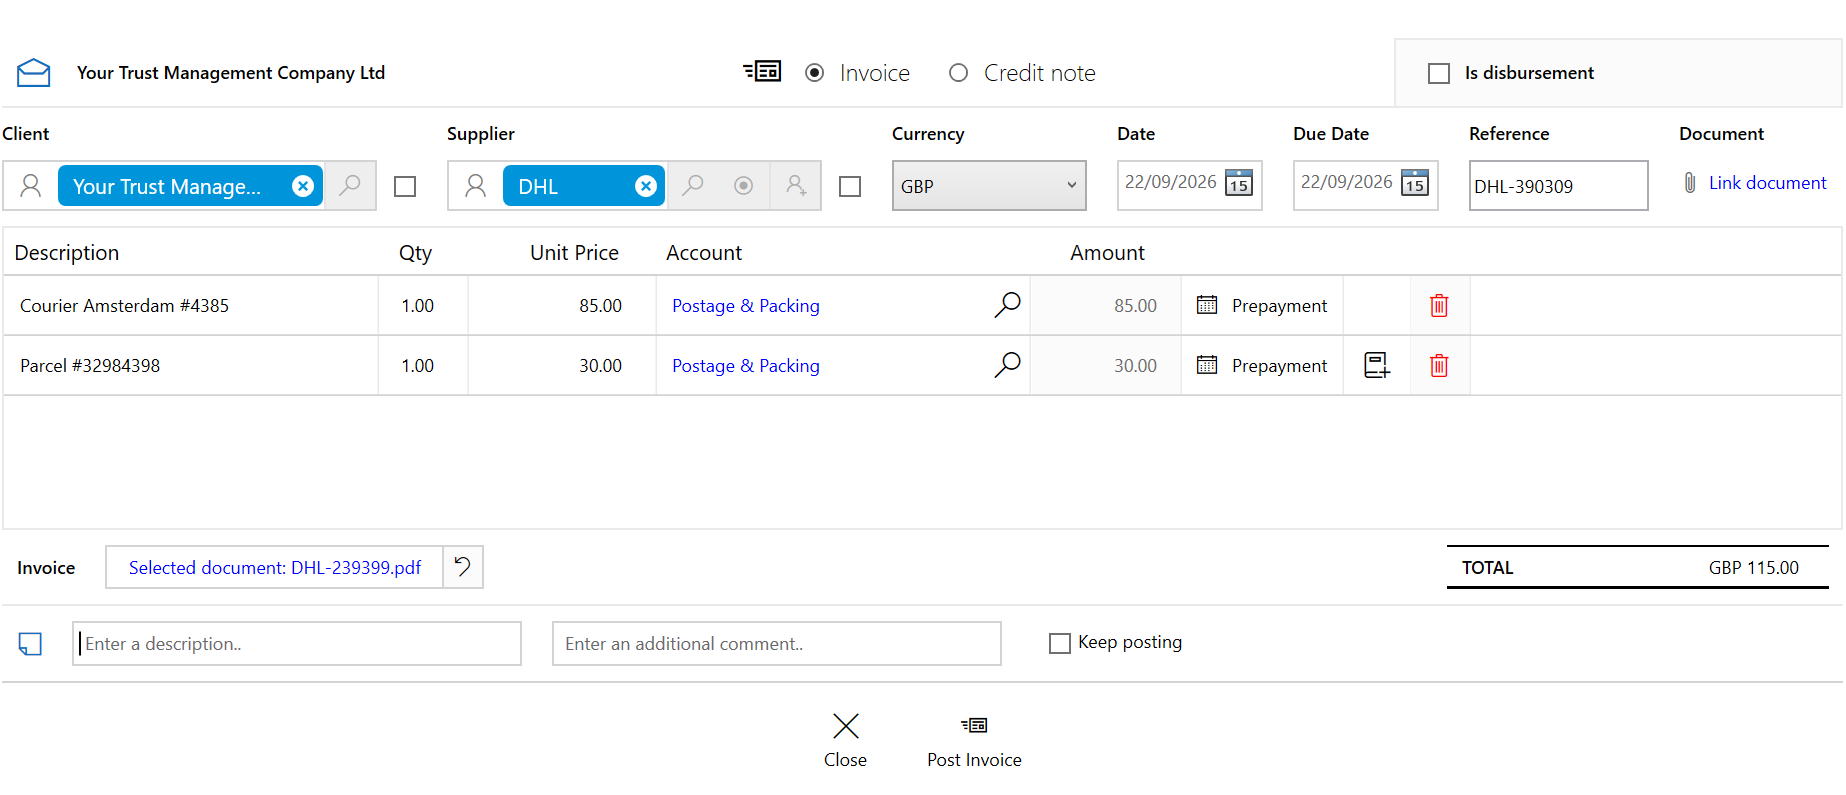This screenshot has height=795, width=1846.
Task: Reset selected document with undo arrow
Action: point(462,567)
